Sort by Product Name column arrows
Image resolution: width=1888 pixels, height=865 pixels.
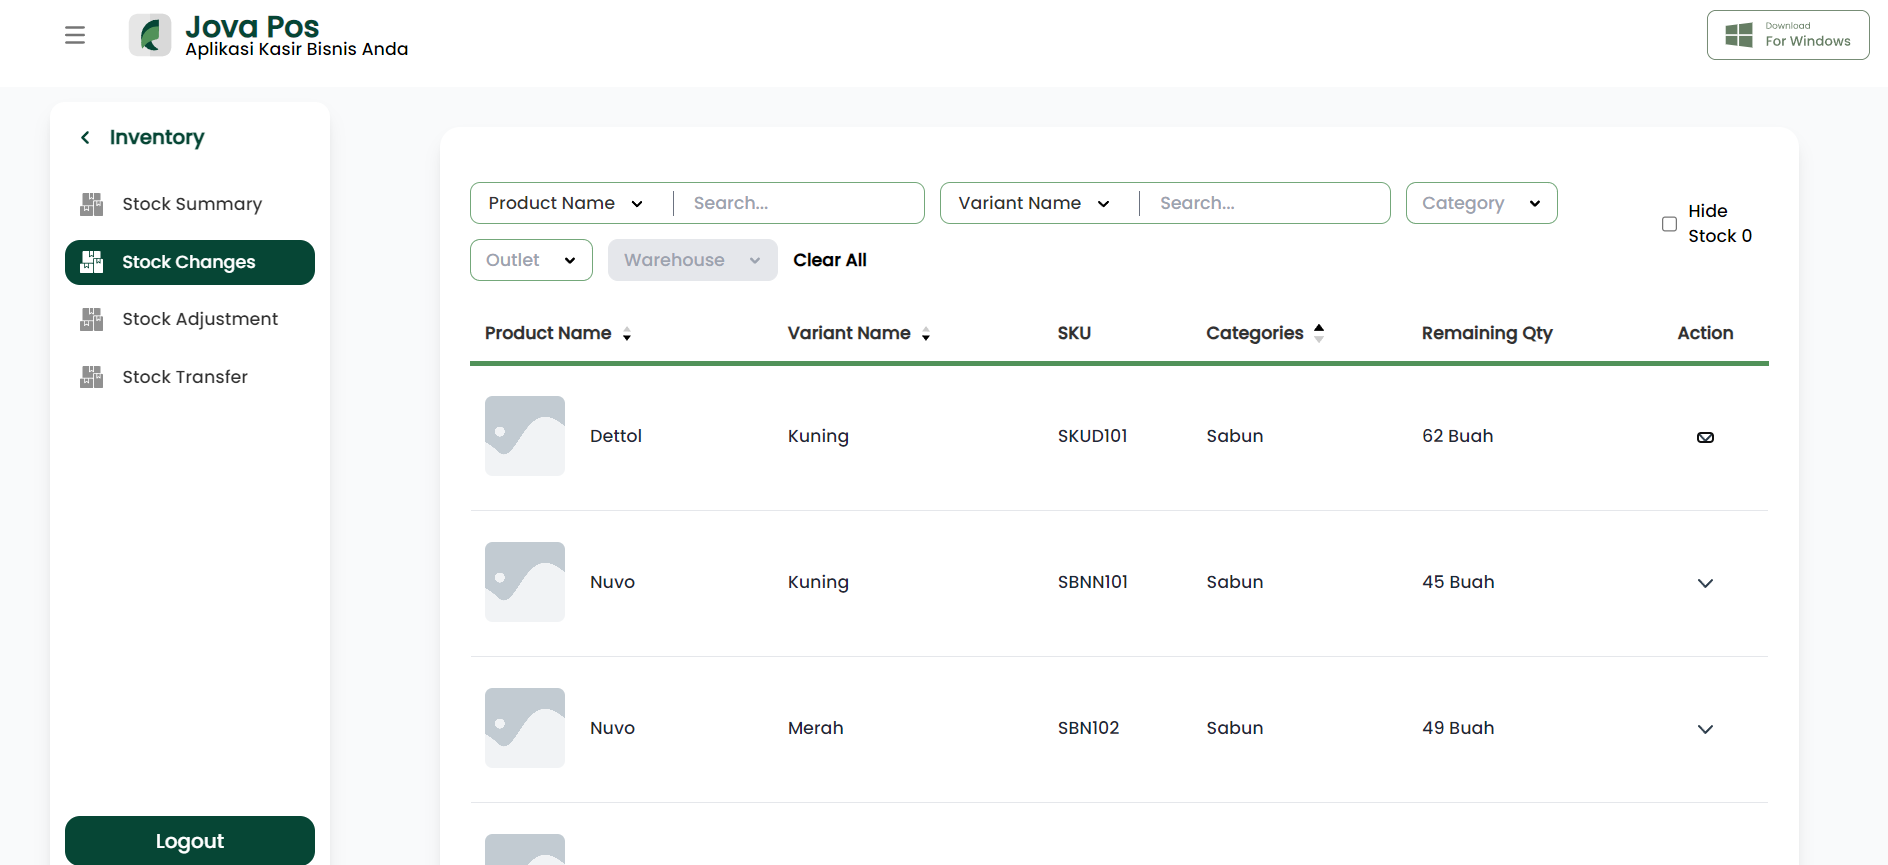tap(627, 334)
